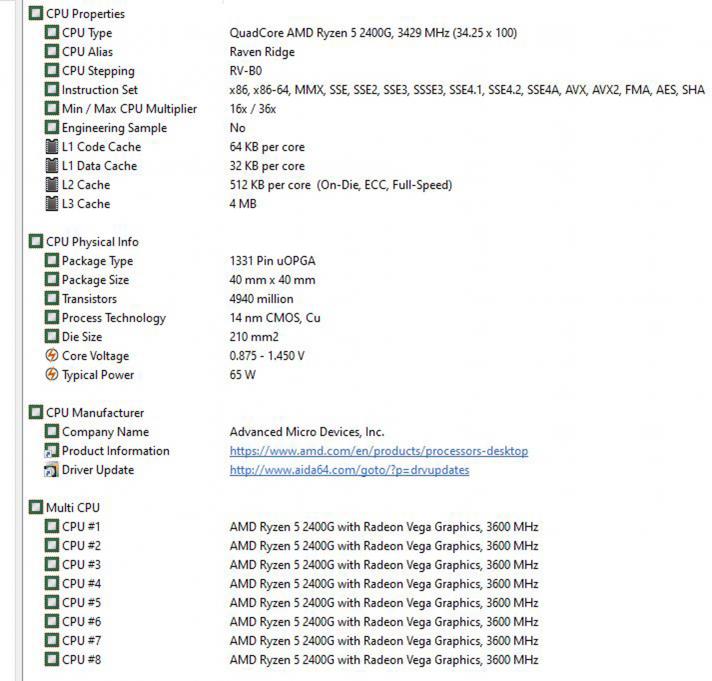Click the Engineering Sample row icon

tap(52, 128)
